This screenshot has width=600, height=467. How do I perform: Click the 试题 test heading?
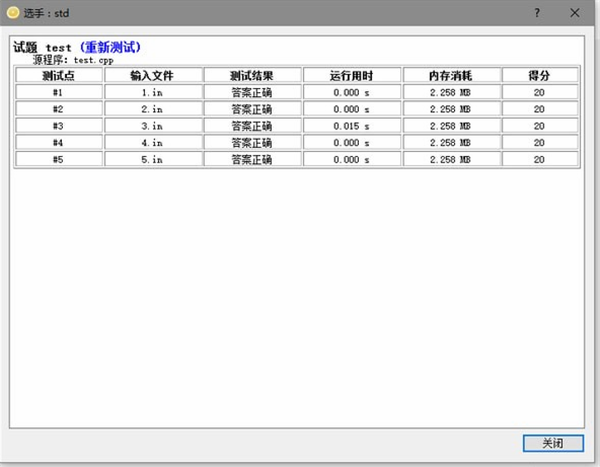coord(42,47)
